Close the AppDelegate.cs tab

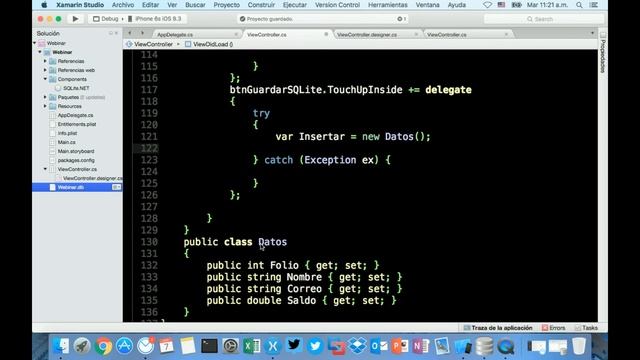tap(236, 35)
